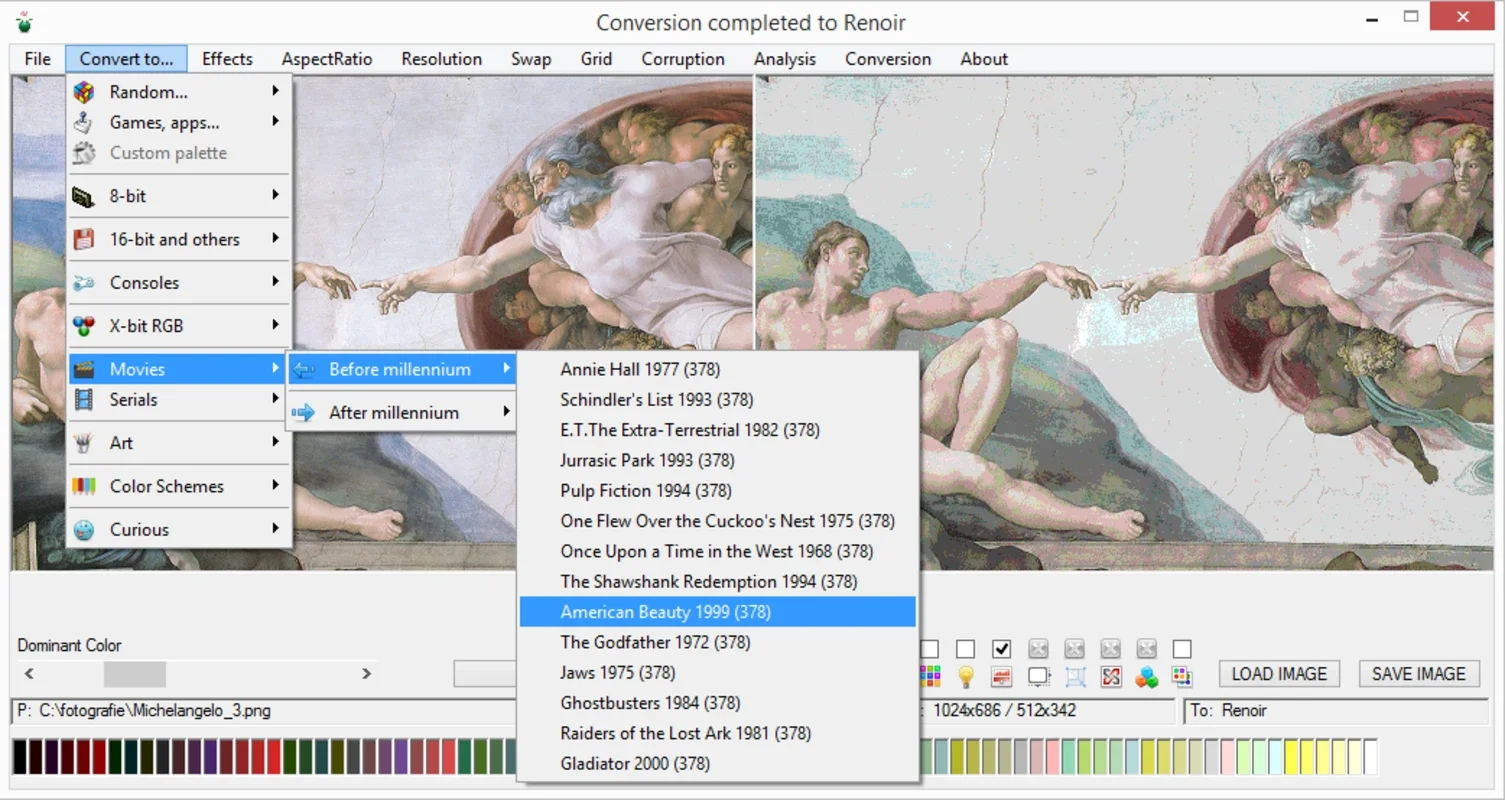The width and height of the screenshot is (1505, 800).
Task: Click the color grid icon in the bottom toolbar
Action: coord(930,677)
